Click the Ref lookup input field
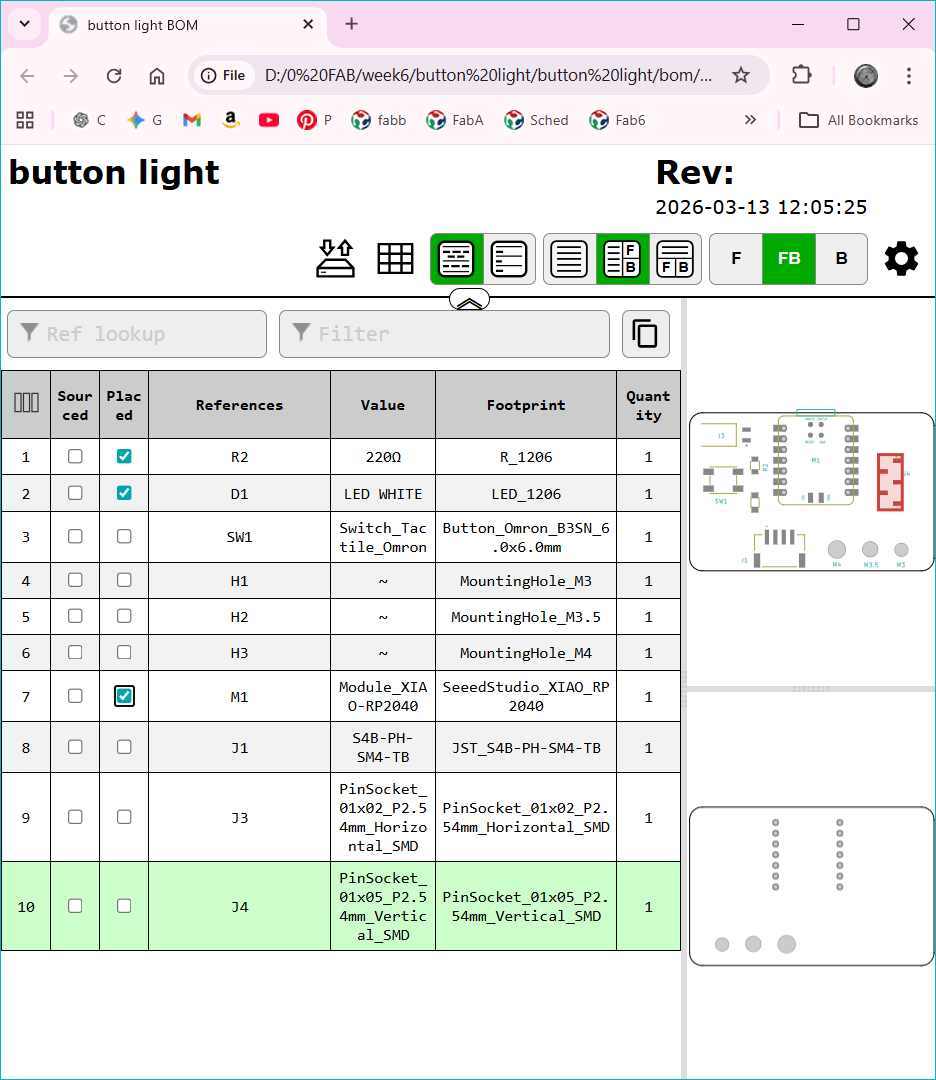936x1080 pixels. (x=137, y=334)
